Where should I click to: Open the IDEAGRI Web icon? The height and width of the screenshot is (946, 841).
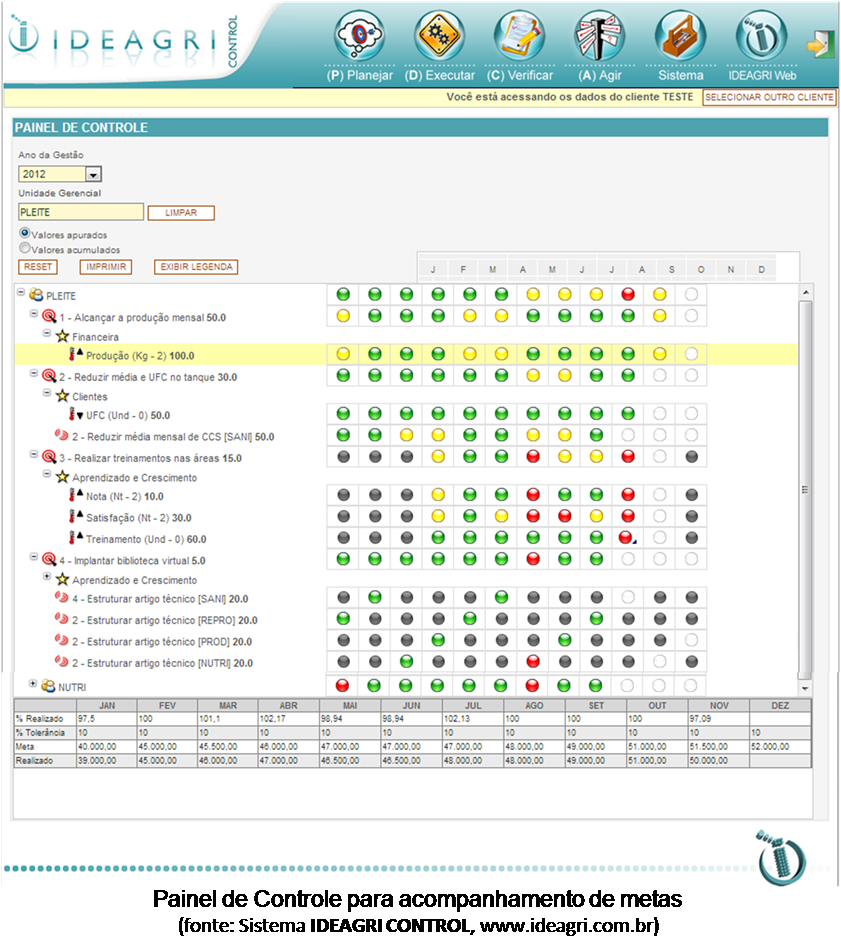pos(761,36)
